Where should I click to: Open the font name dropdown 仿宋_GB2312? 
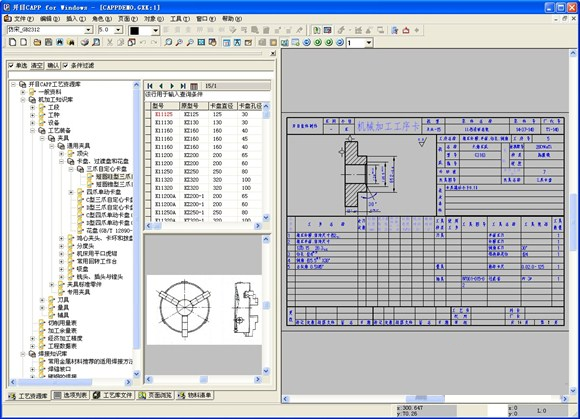pyautogui.click(x=88, y=30)
